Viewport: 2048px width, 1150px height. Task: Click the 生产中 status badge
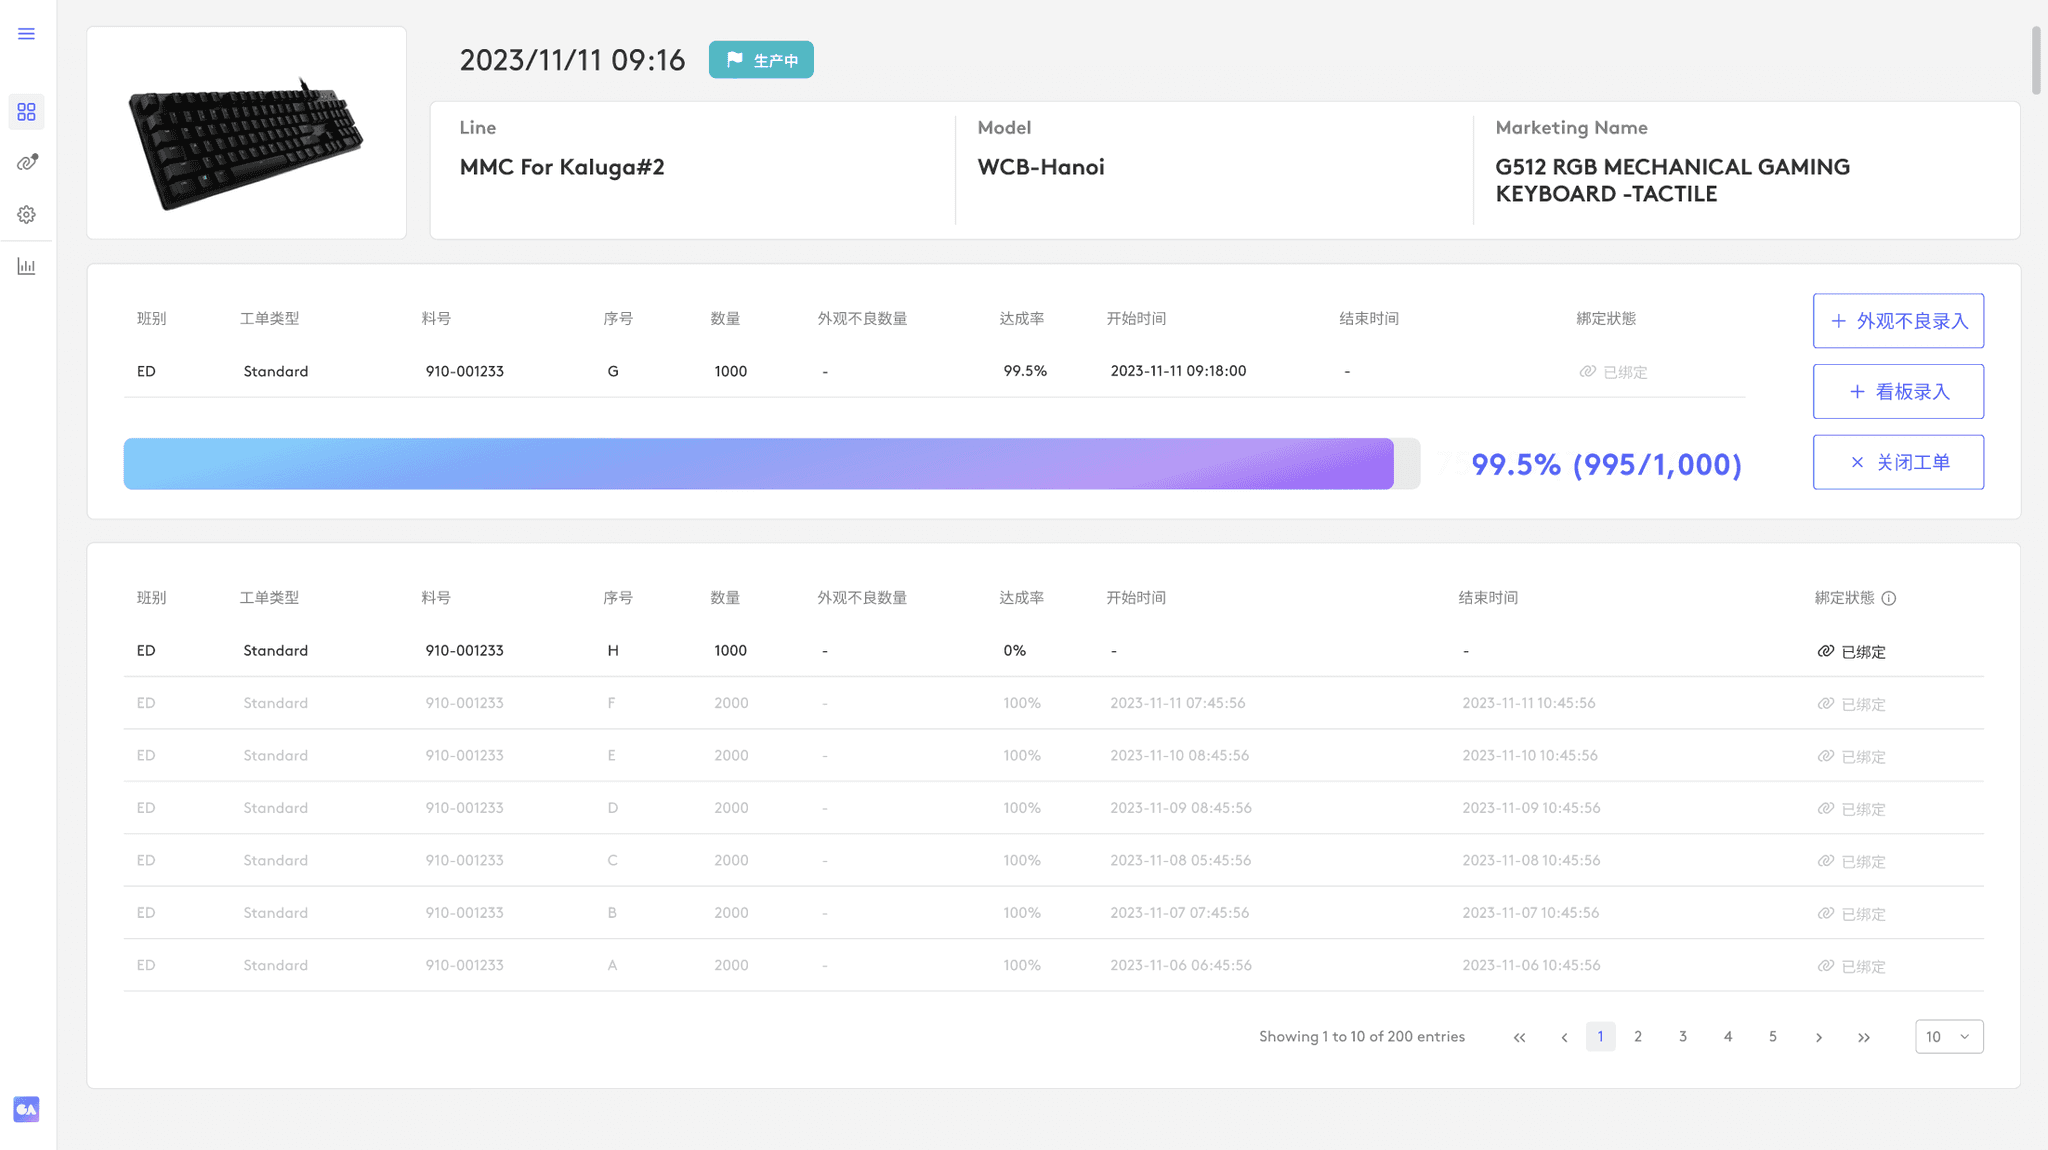(761, 60)
